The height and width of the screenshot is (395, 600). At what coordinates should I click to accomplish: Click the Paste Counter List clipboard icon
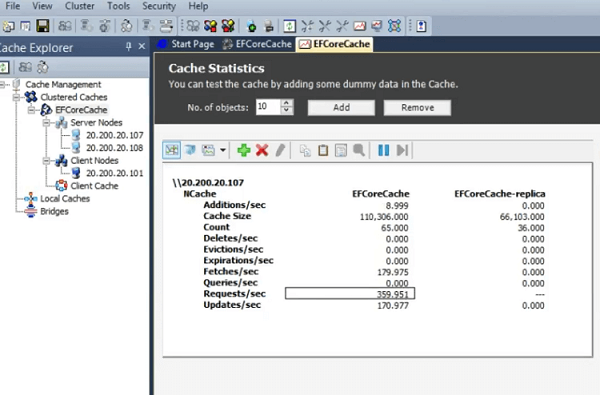coord(323,150)
